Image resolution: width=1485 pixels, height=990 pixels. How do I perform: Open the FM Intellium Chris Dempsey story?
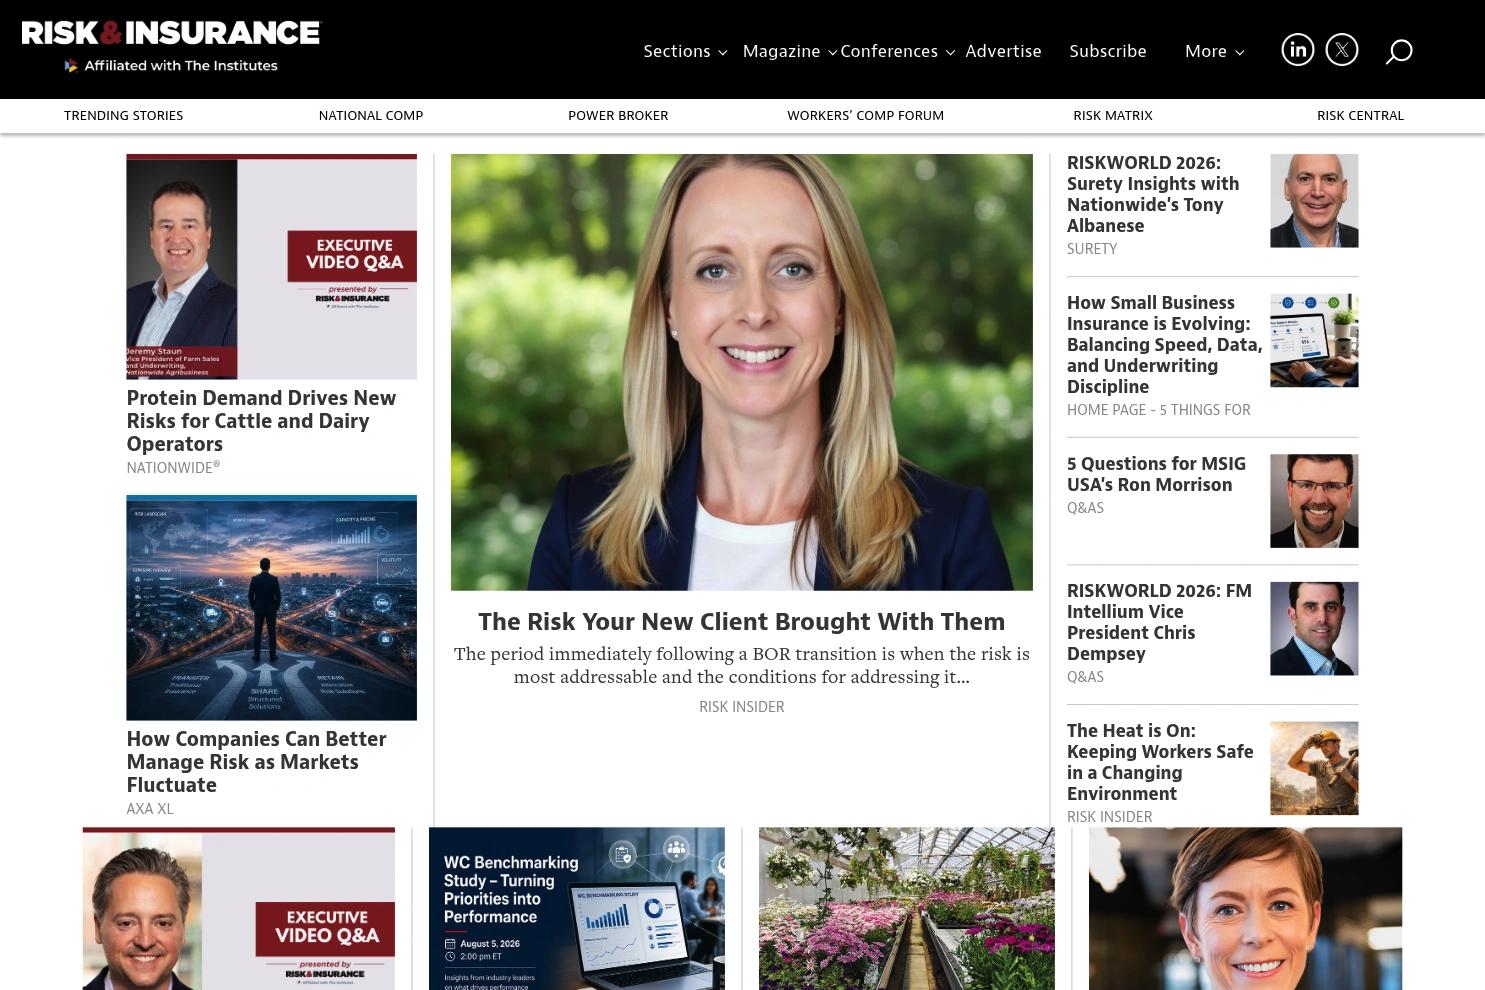click(x=1159, y=622)
